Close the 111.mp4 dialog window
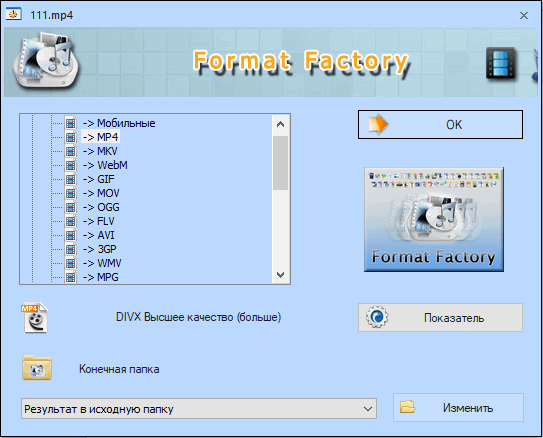543x438 pixels. point(524,15)
